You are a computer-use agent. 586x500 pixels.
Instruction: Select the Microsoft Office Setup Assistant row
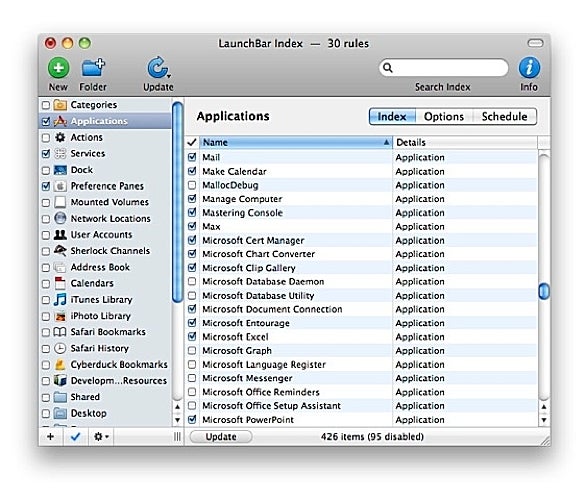pos(361,406)
